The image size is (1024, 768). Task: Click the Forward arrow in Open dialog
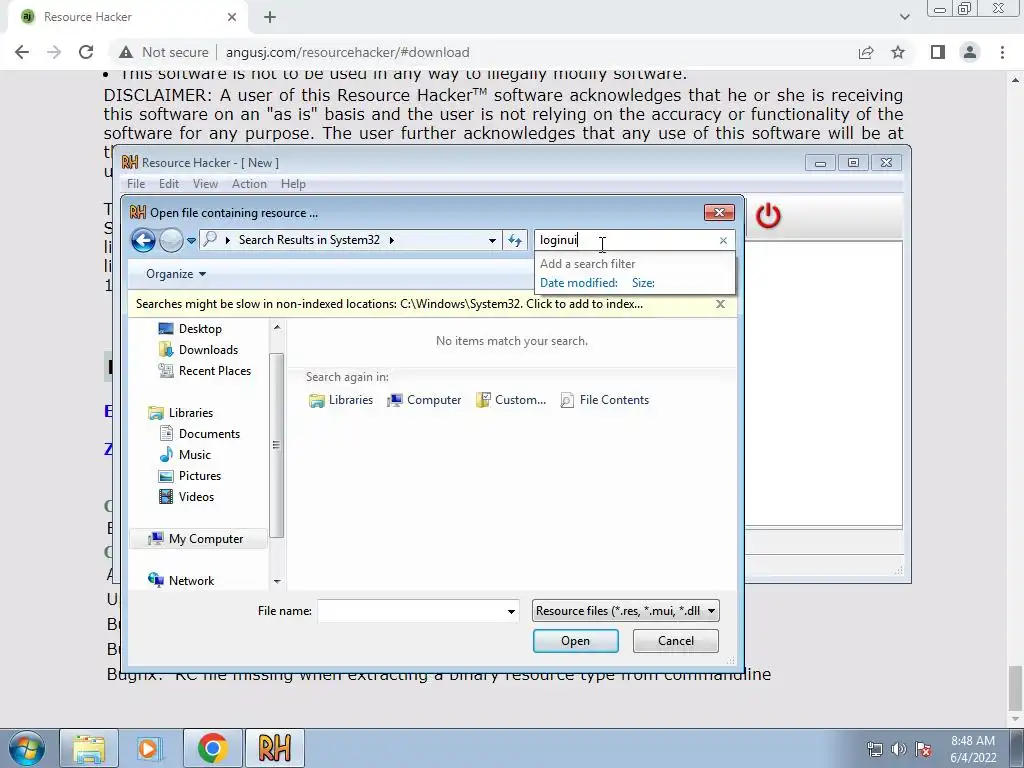point(171,240)
